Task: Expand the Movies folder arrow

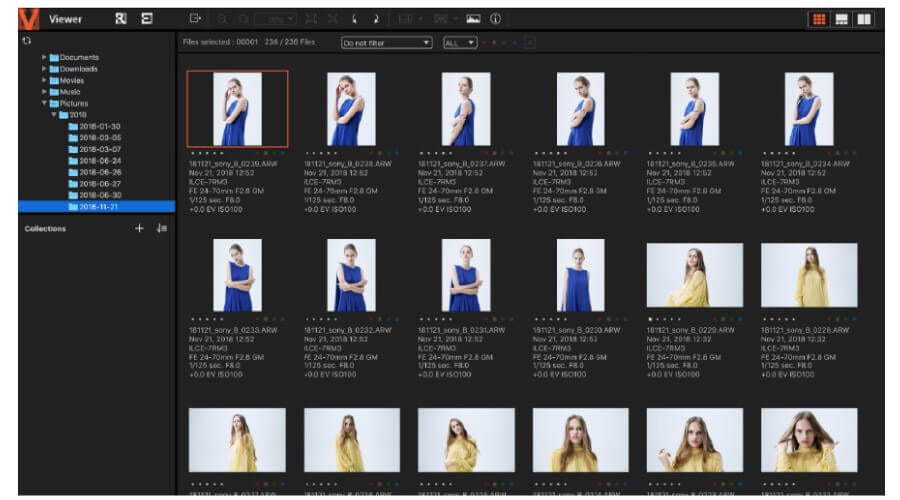Action: coord(44,80)
